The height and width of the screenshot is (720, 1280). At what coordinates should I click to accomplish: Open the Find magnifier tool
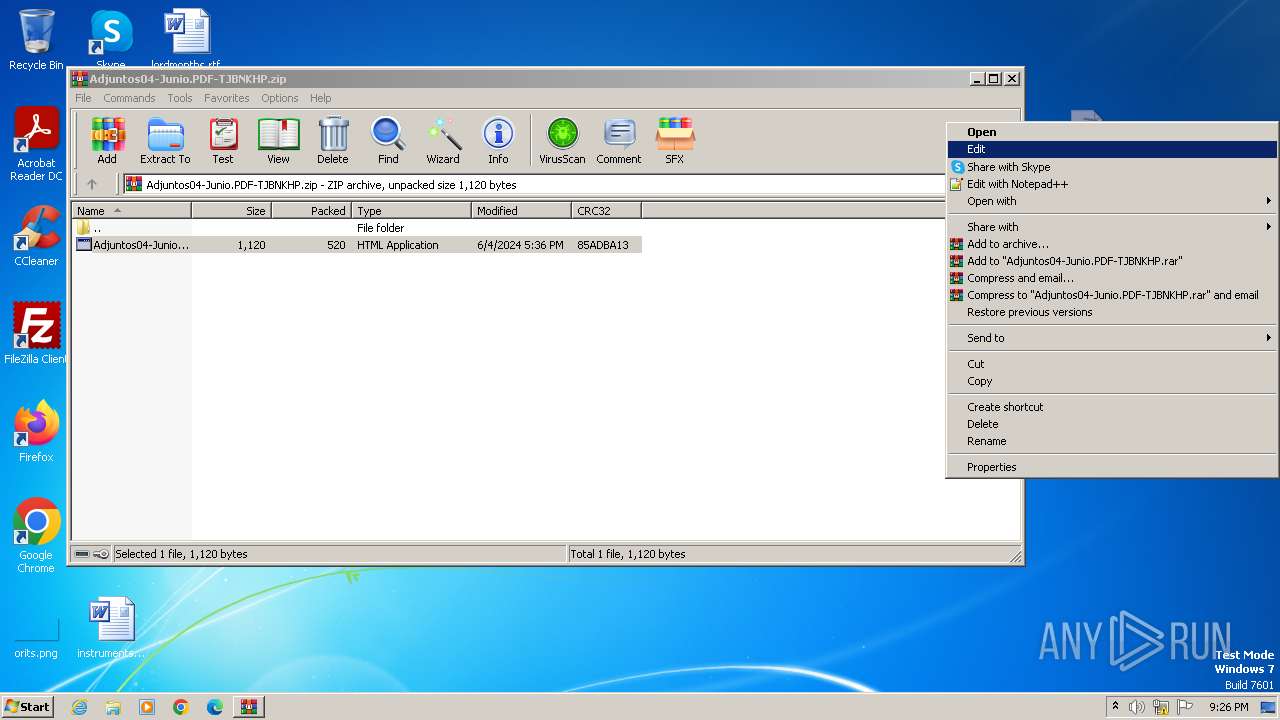(388, 141)
